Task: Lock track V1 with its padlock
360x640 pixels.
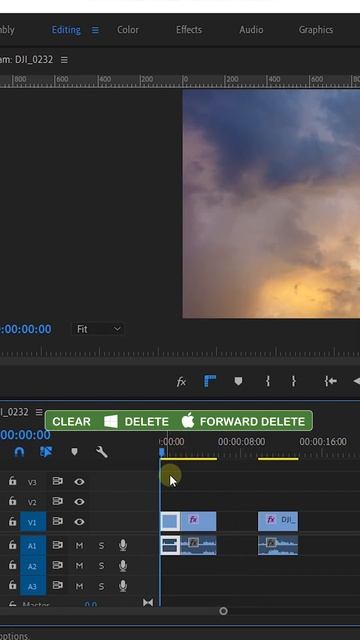Action: pyautogui.click(x=13, y=521)
